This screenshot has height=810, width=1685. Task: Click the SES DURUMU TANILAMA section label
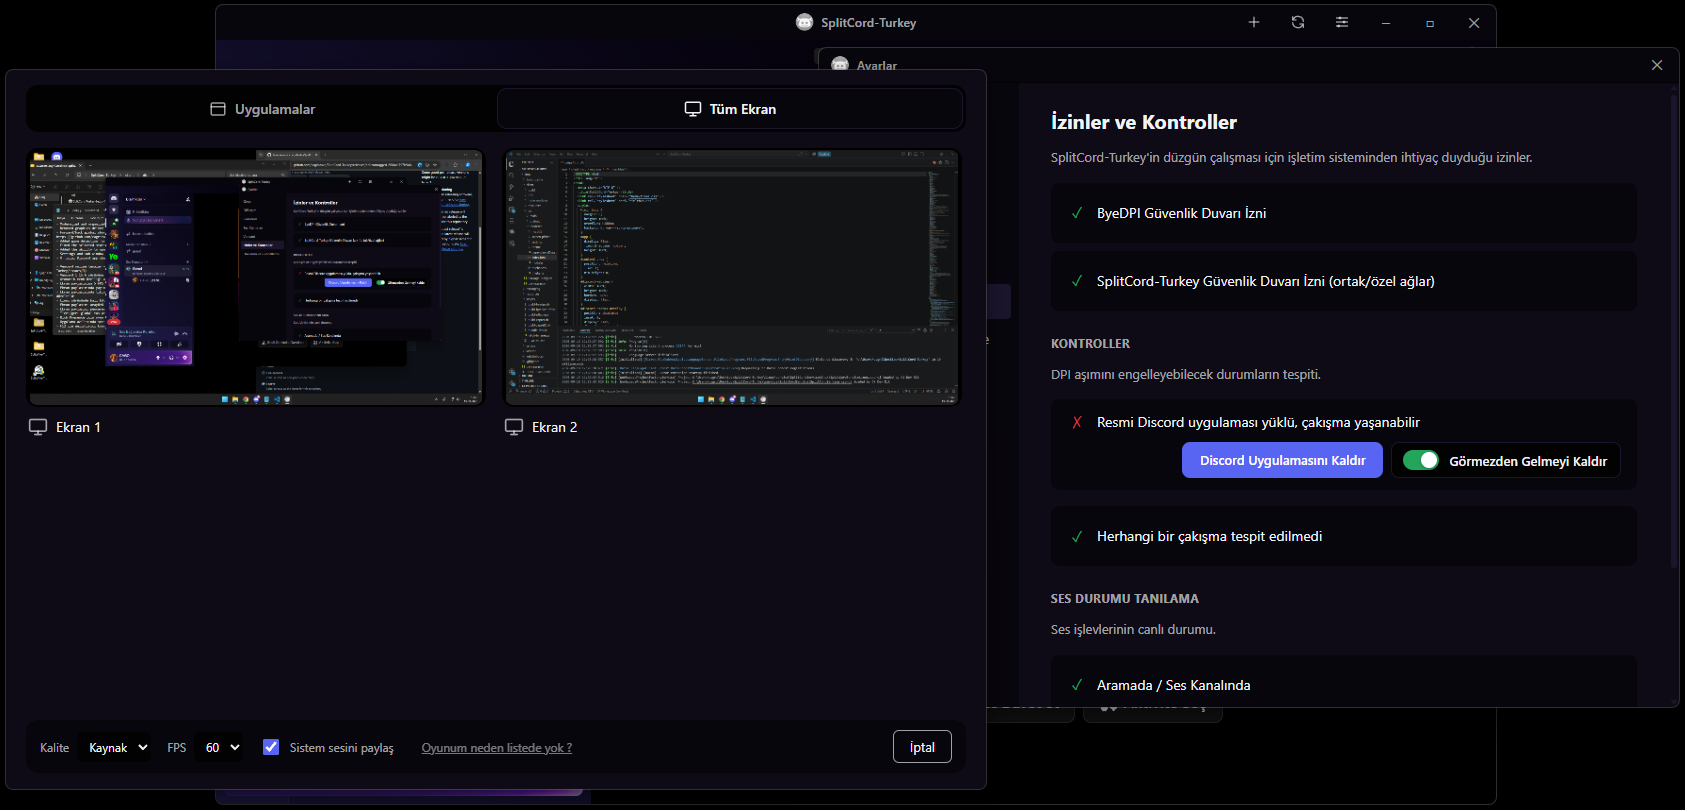point(1125,598)
